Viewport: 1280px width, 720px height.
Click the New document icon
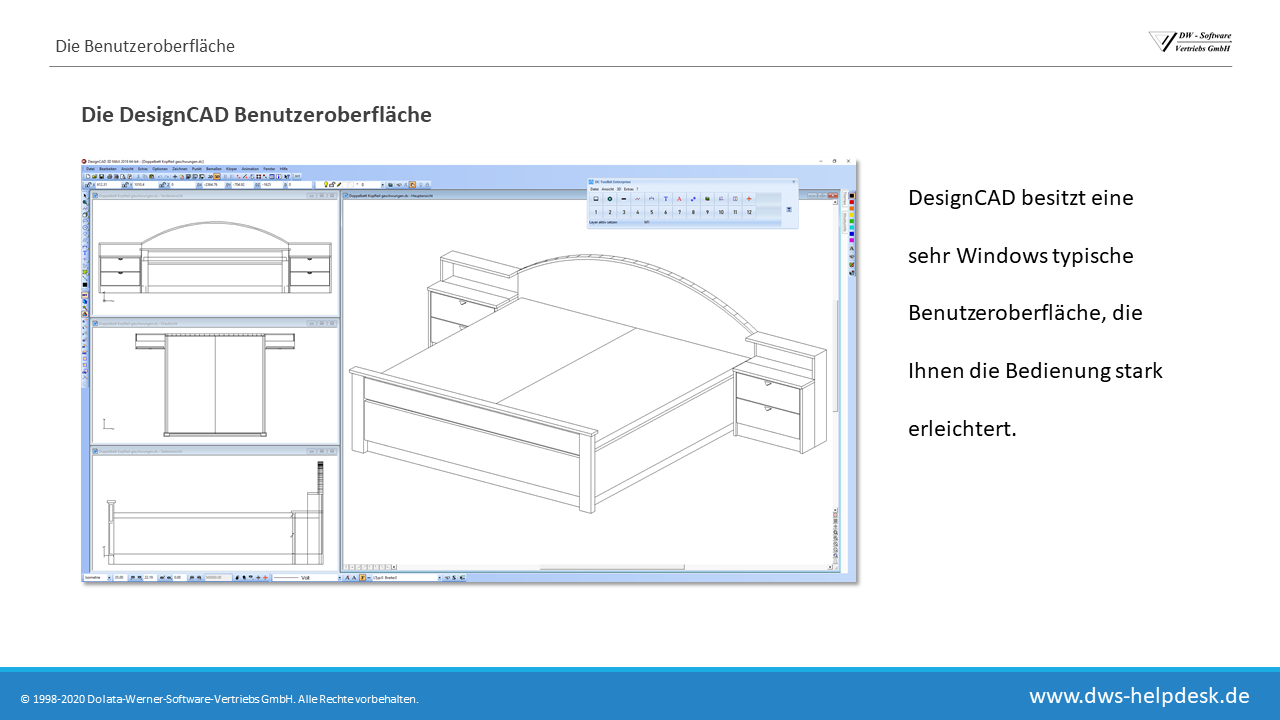pyautogui.click(x=87, y=176)
